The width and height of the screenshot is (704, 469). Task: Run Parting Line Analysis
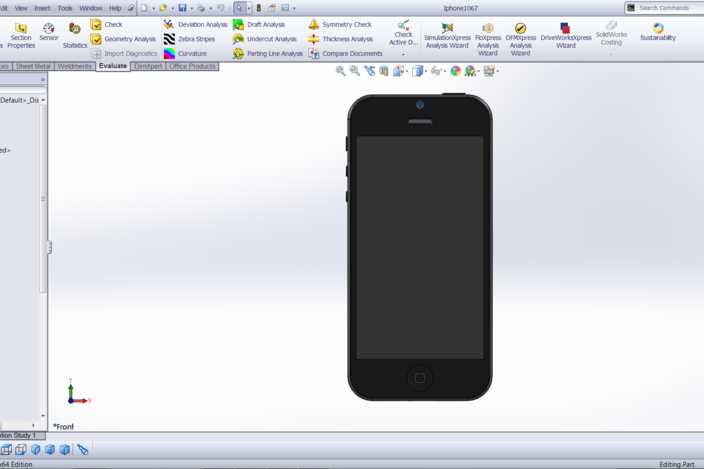pos(268,53)
